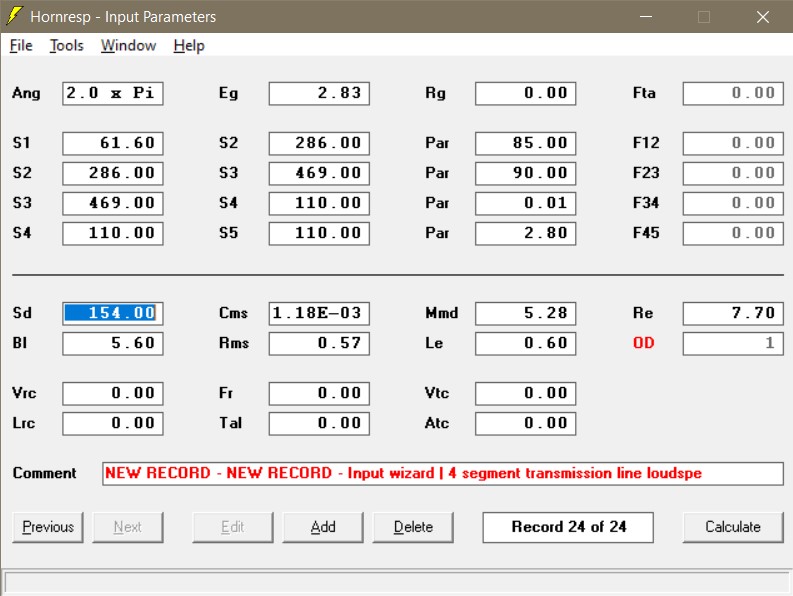Close the Hornresp window
793x596 pixels.
[x=763, y=17]
